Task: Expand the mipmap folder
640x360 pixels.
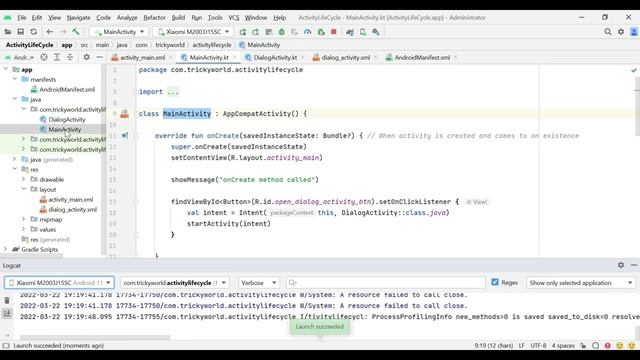Action: click(24, 219)
